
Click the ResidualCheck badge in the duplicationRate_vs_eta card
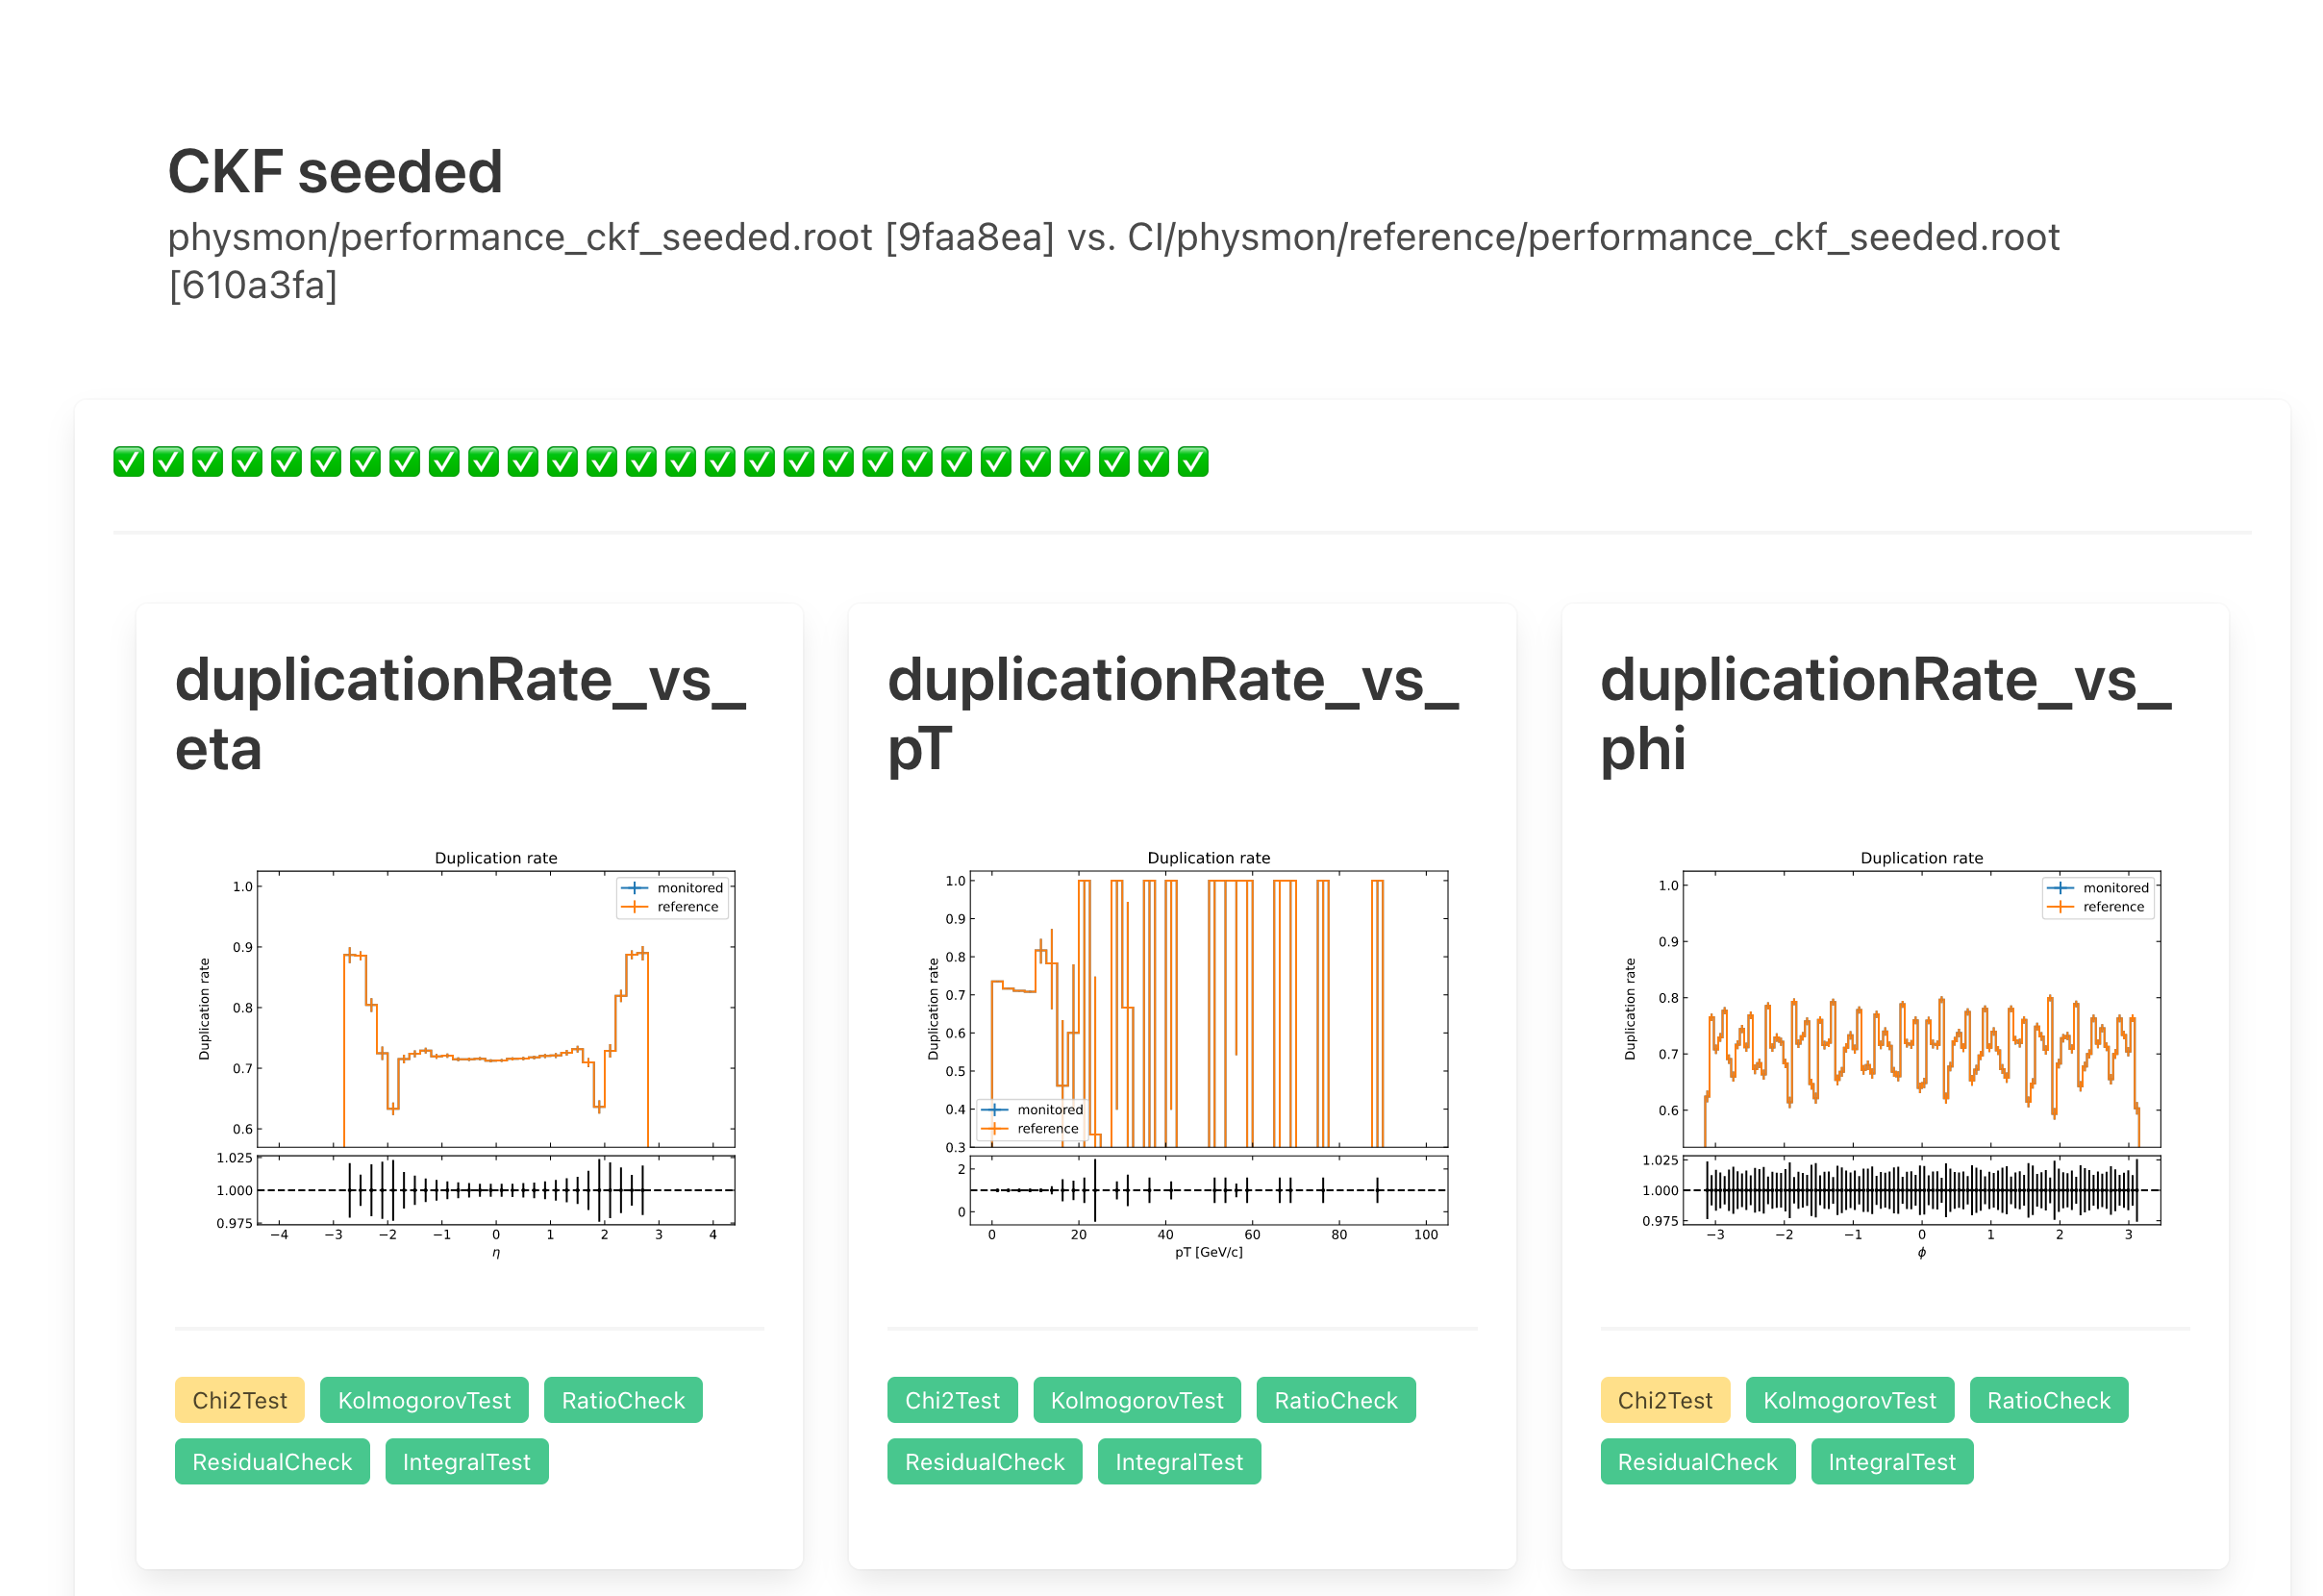pos(272,1462)
